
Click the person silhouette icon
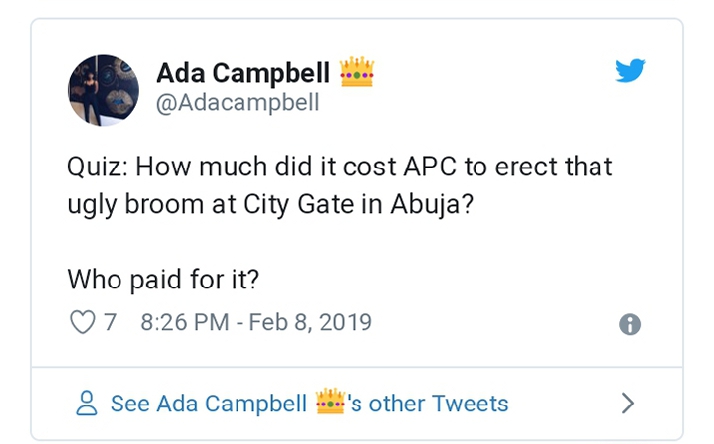click(x=87, y=404)
